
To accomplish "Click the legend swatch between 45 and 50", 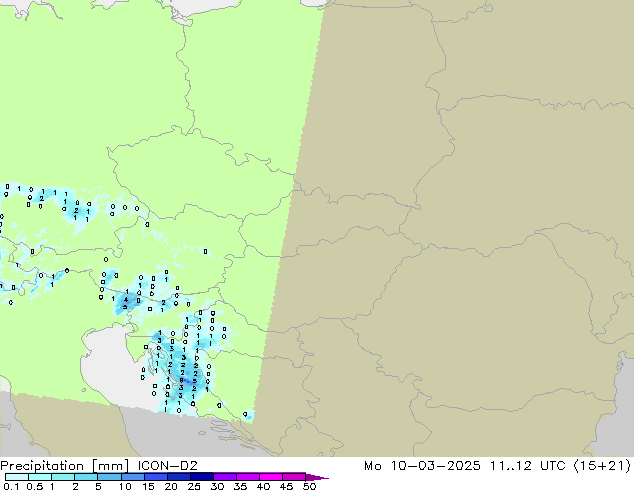I will point(294,477).
